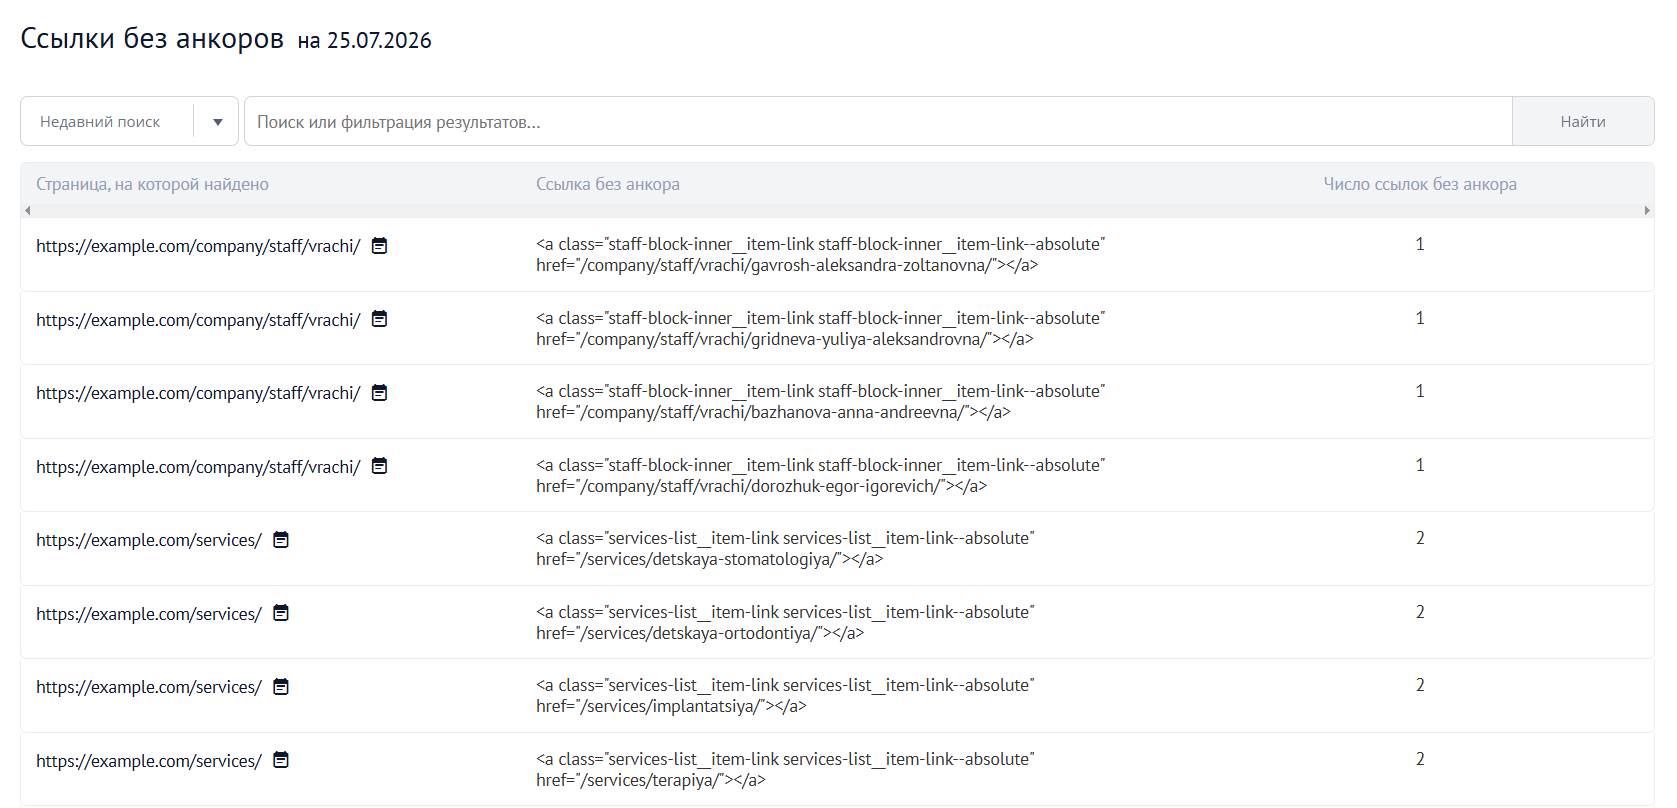
Task: Open first staff/vrachi page link
Action: tap(198, 246)
